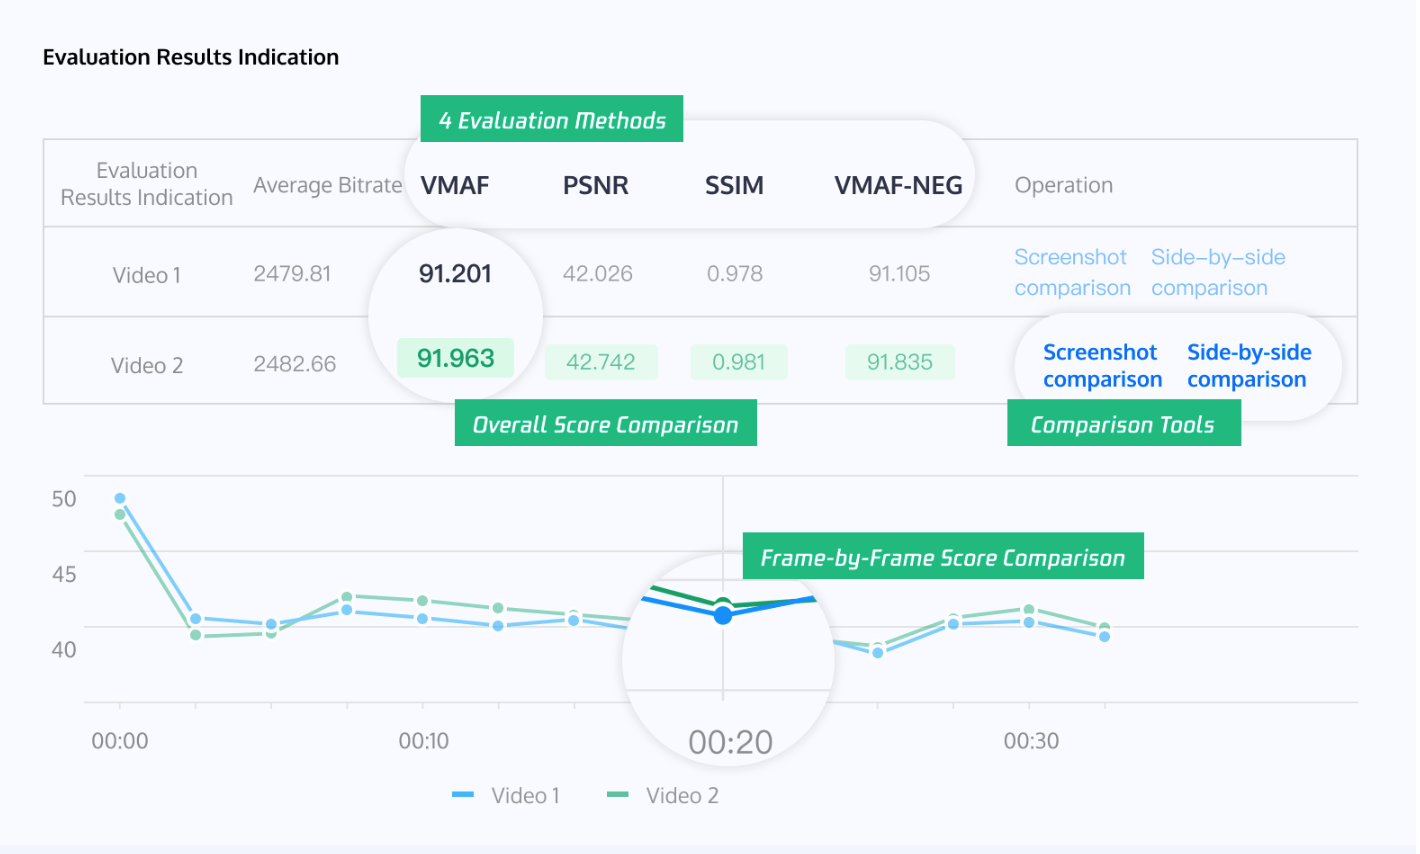This screenshot has height=854, width=1420.
Task: Click Video 2 PSNR value 42.742
Action: click(601, 362)
